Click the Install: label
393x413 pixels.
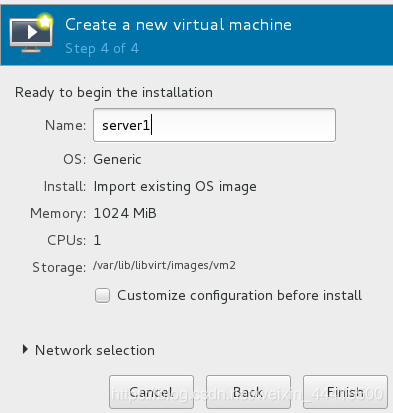[x=65, y=186]
